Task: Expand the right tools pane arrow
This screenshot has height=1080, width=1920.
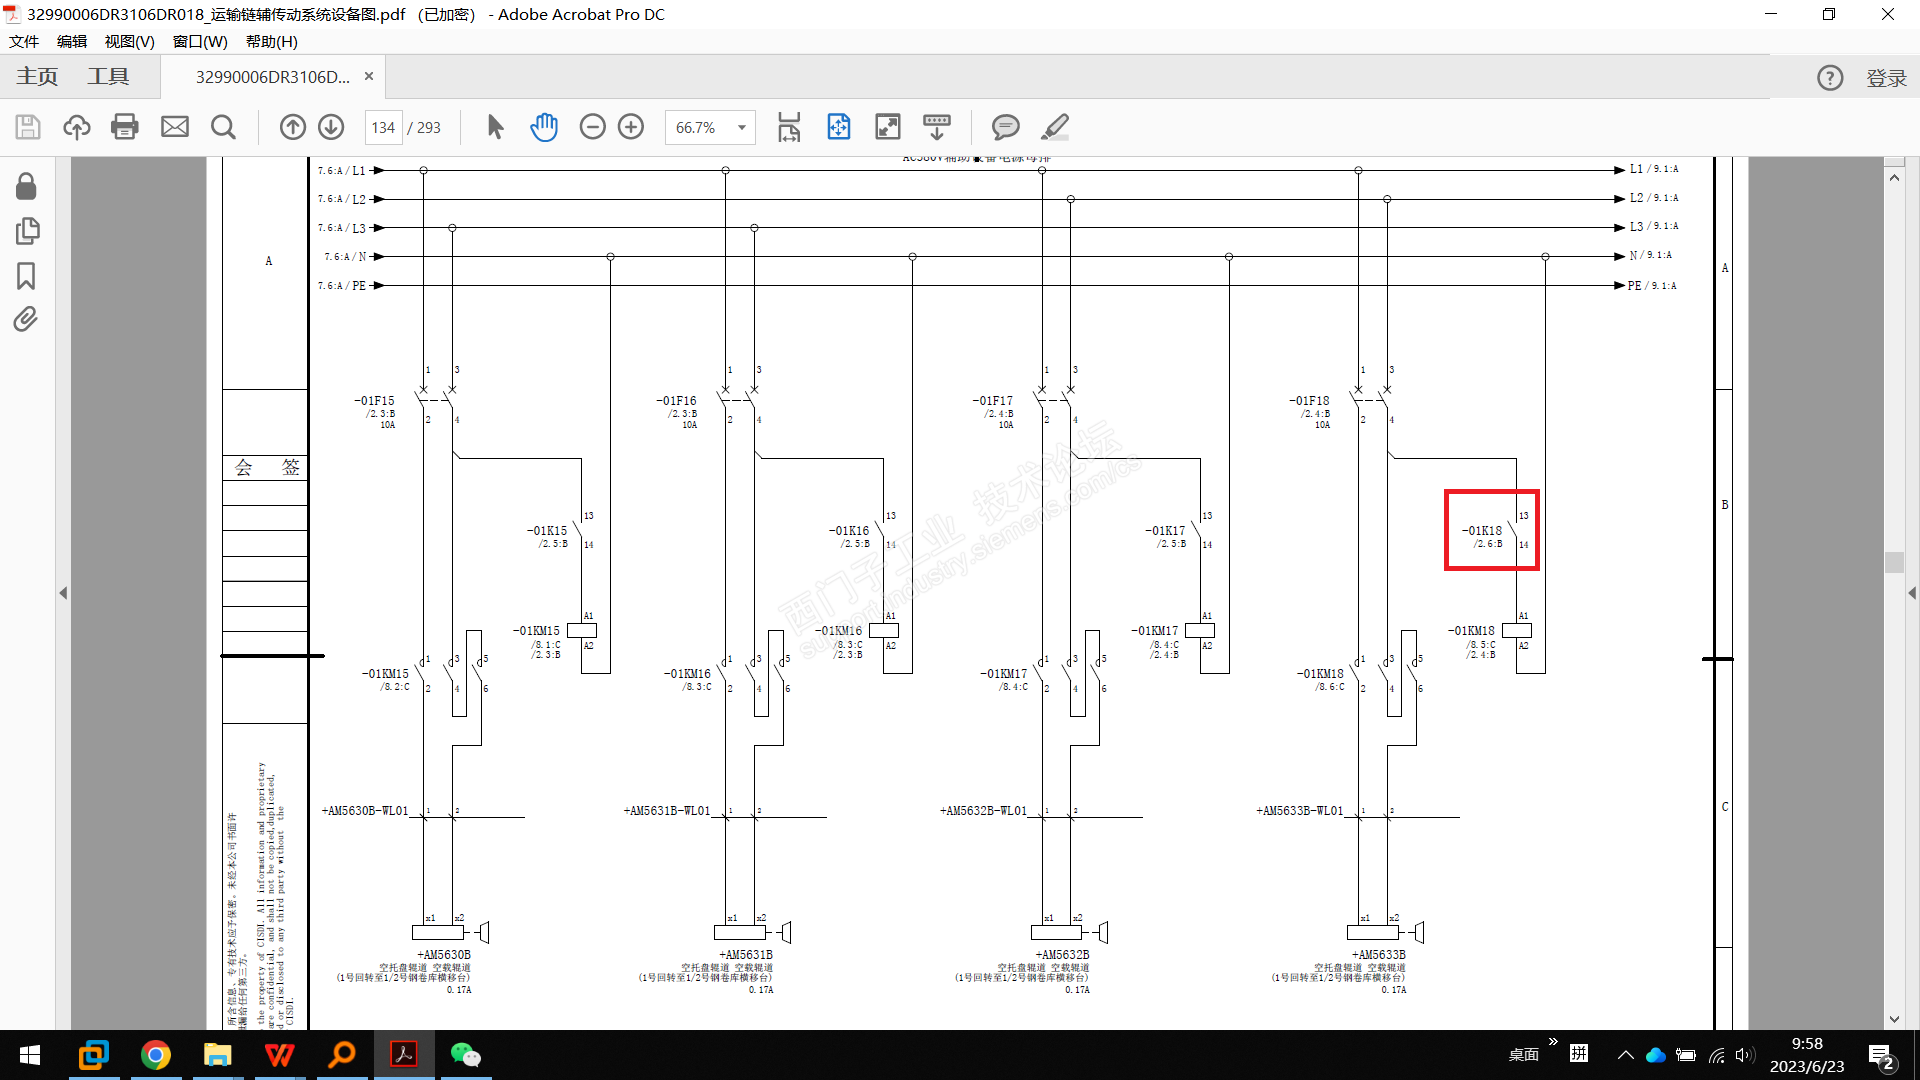Action: coord(1912,593)
